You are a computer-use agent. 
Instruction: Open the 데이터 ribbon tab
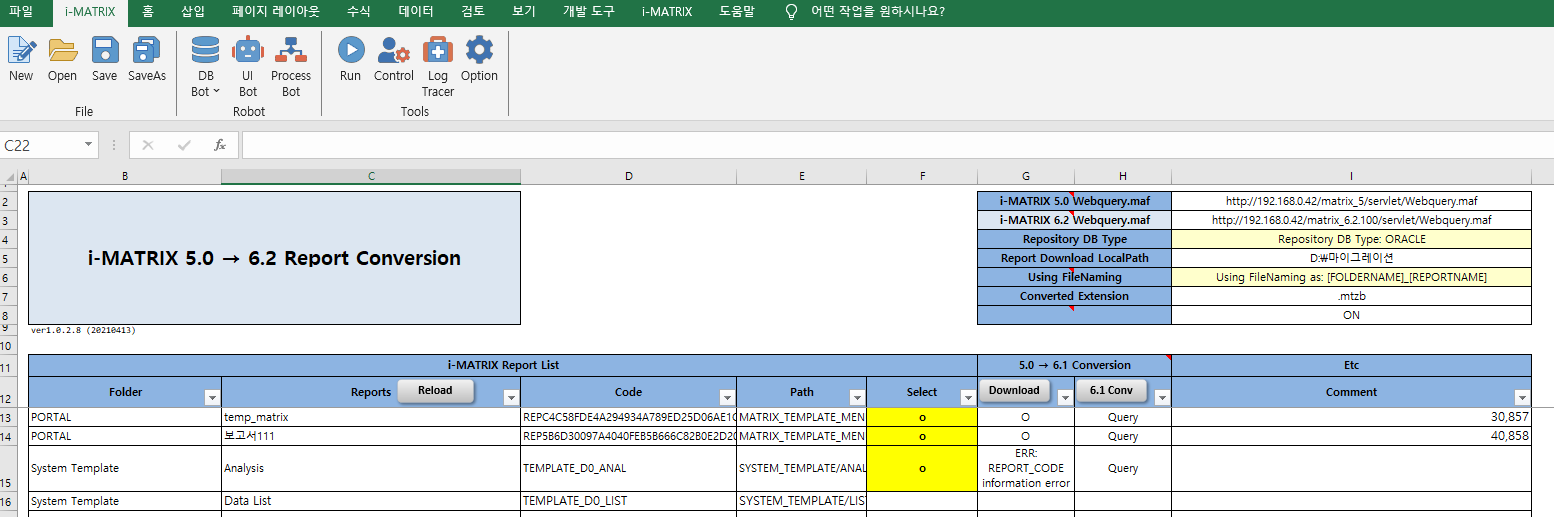(416, 12)
